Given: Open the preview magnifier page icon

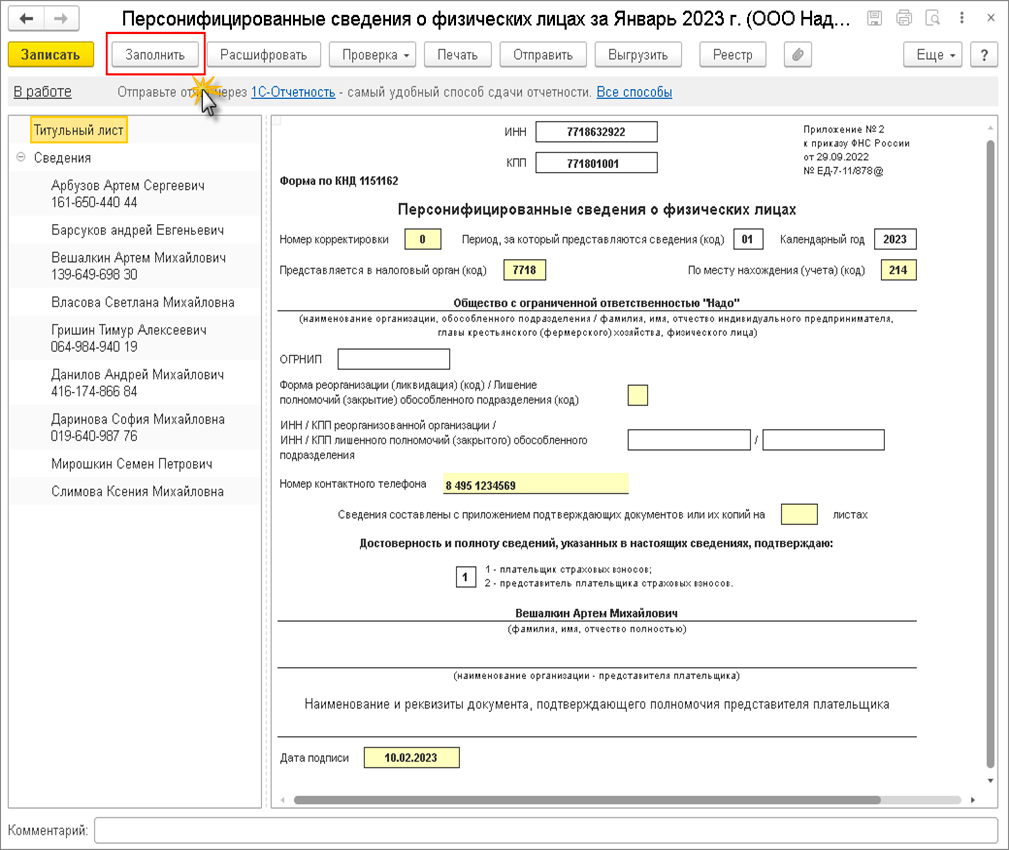Looking at the screenshot, I should [x=932, y=18].
